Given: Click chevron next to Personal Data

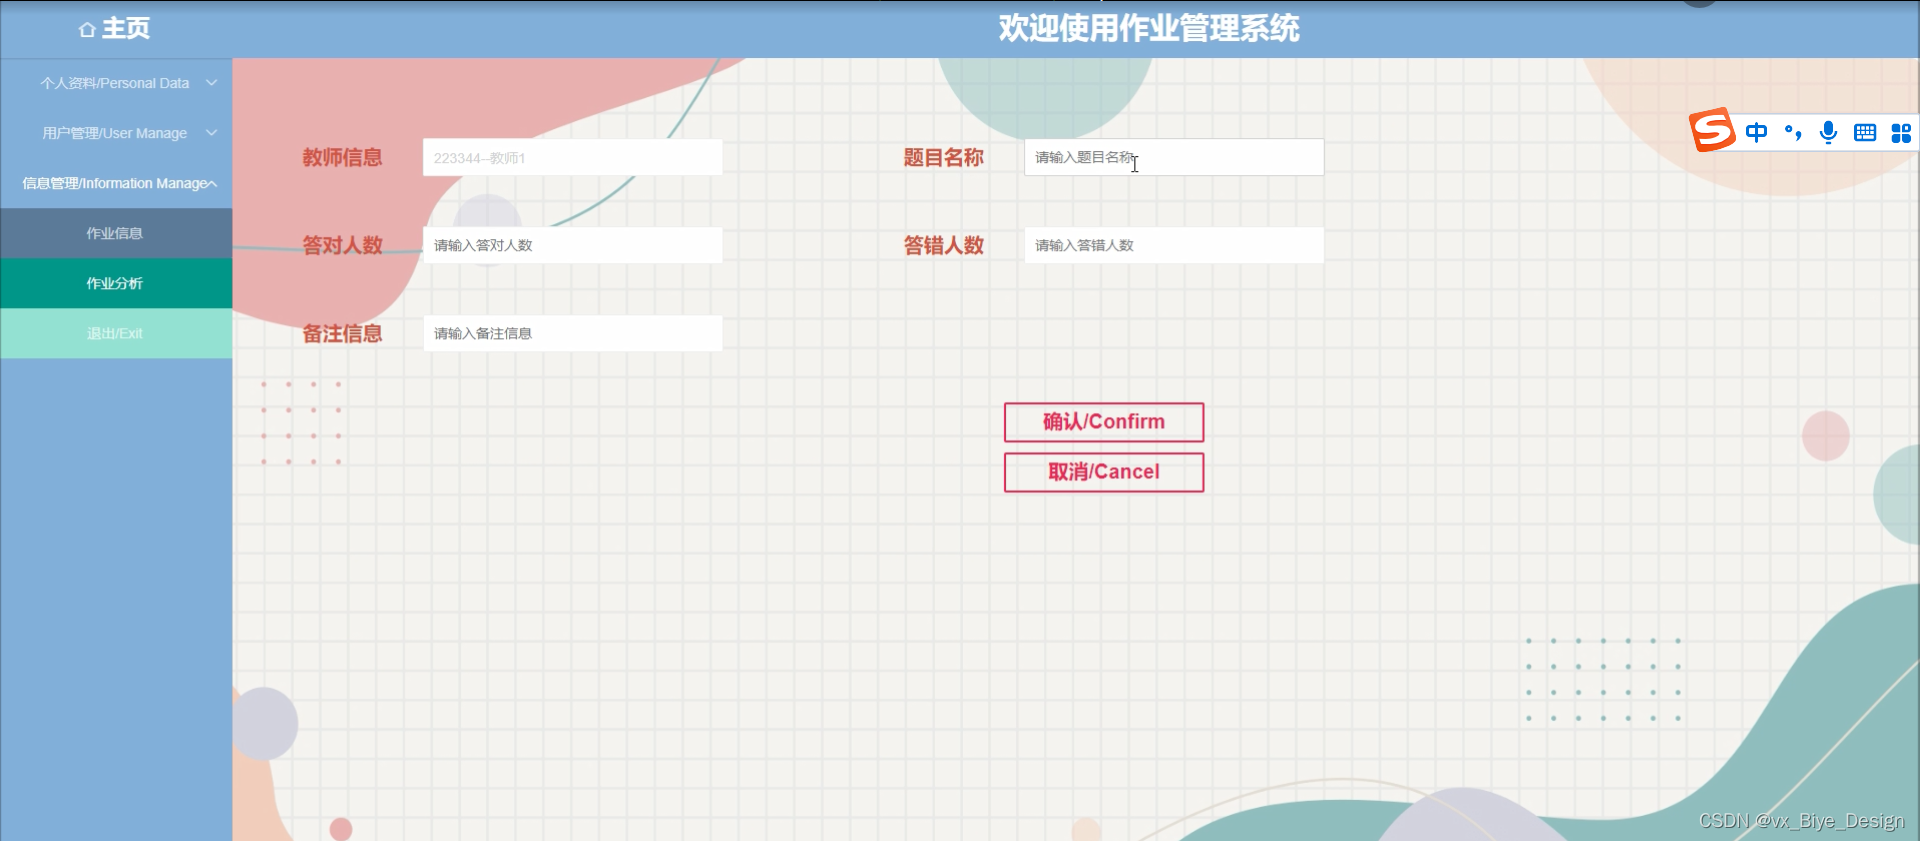Looking at the screenshot, I should pyautogui.click(x=212, y=83).
